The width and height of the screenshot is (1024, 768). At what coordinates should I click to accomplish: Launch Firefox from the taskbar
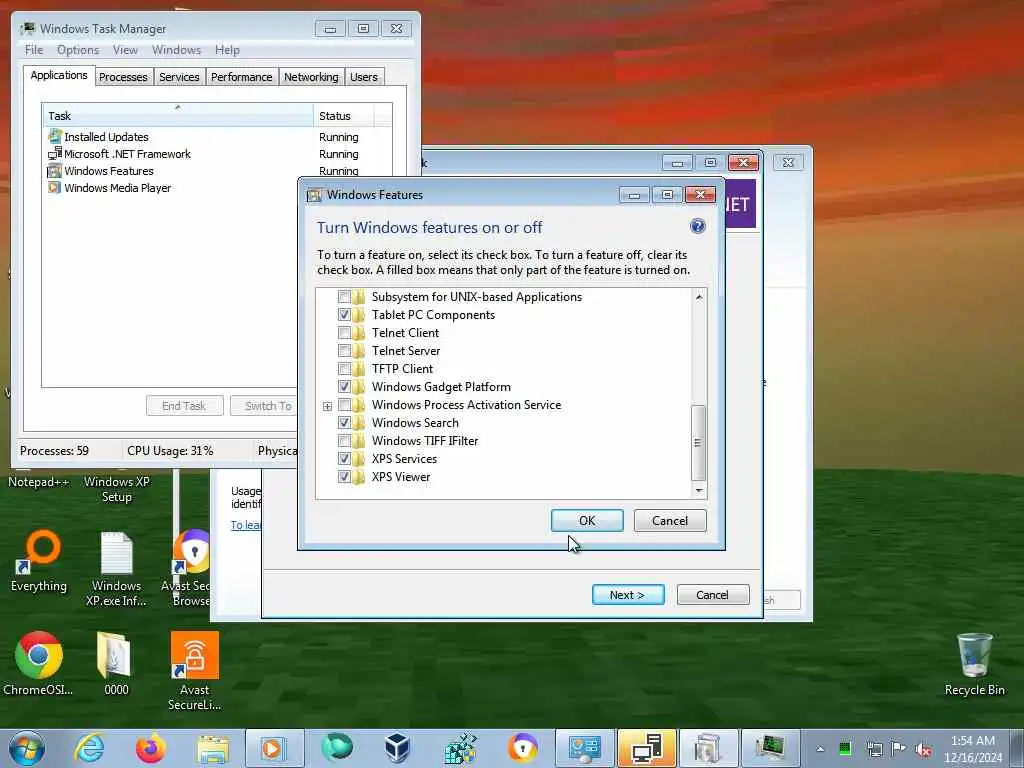(x=150, y=748)
